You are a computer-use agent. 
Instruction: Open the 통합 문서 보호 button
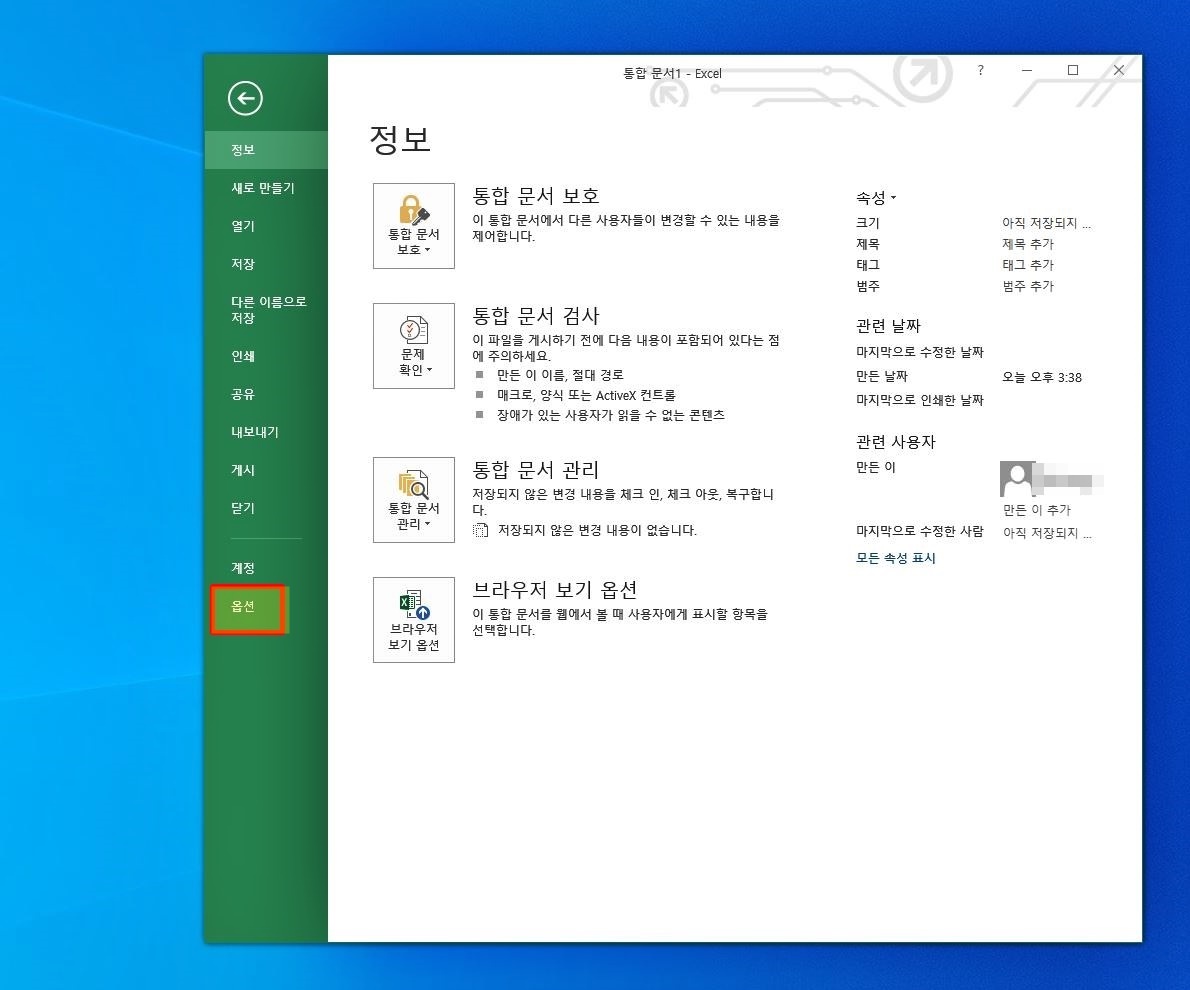(x=414, y=225)
